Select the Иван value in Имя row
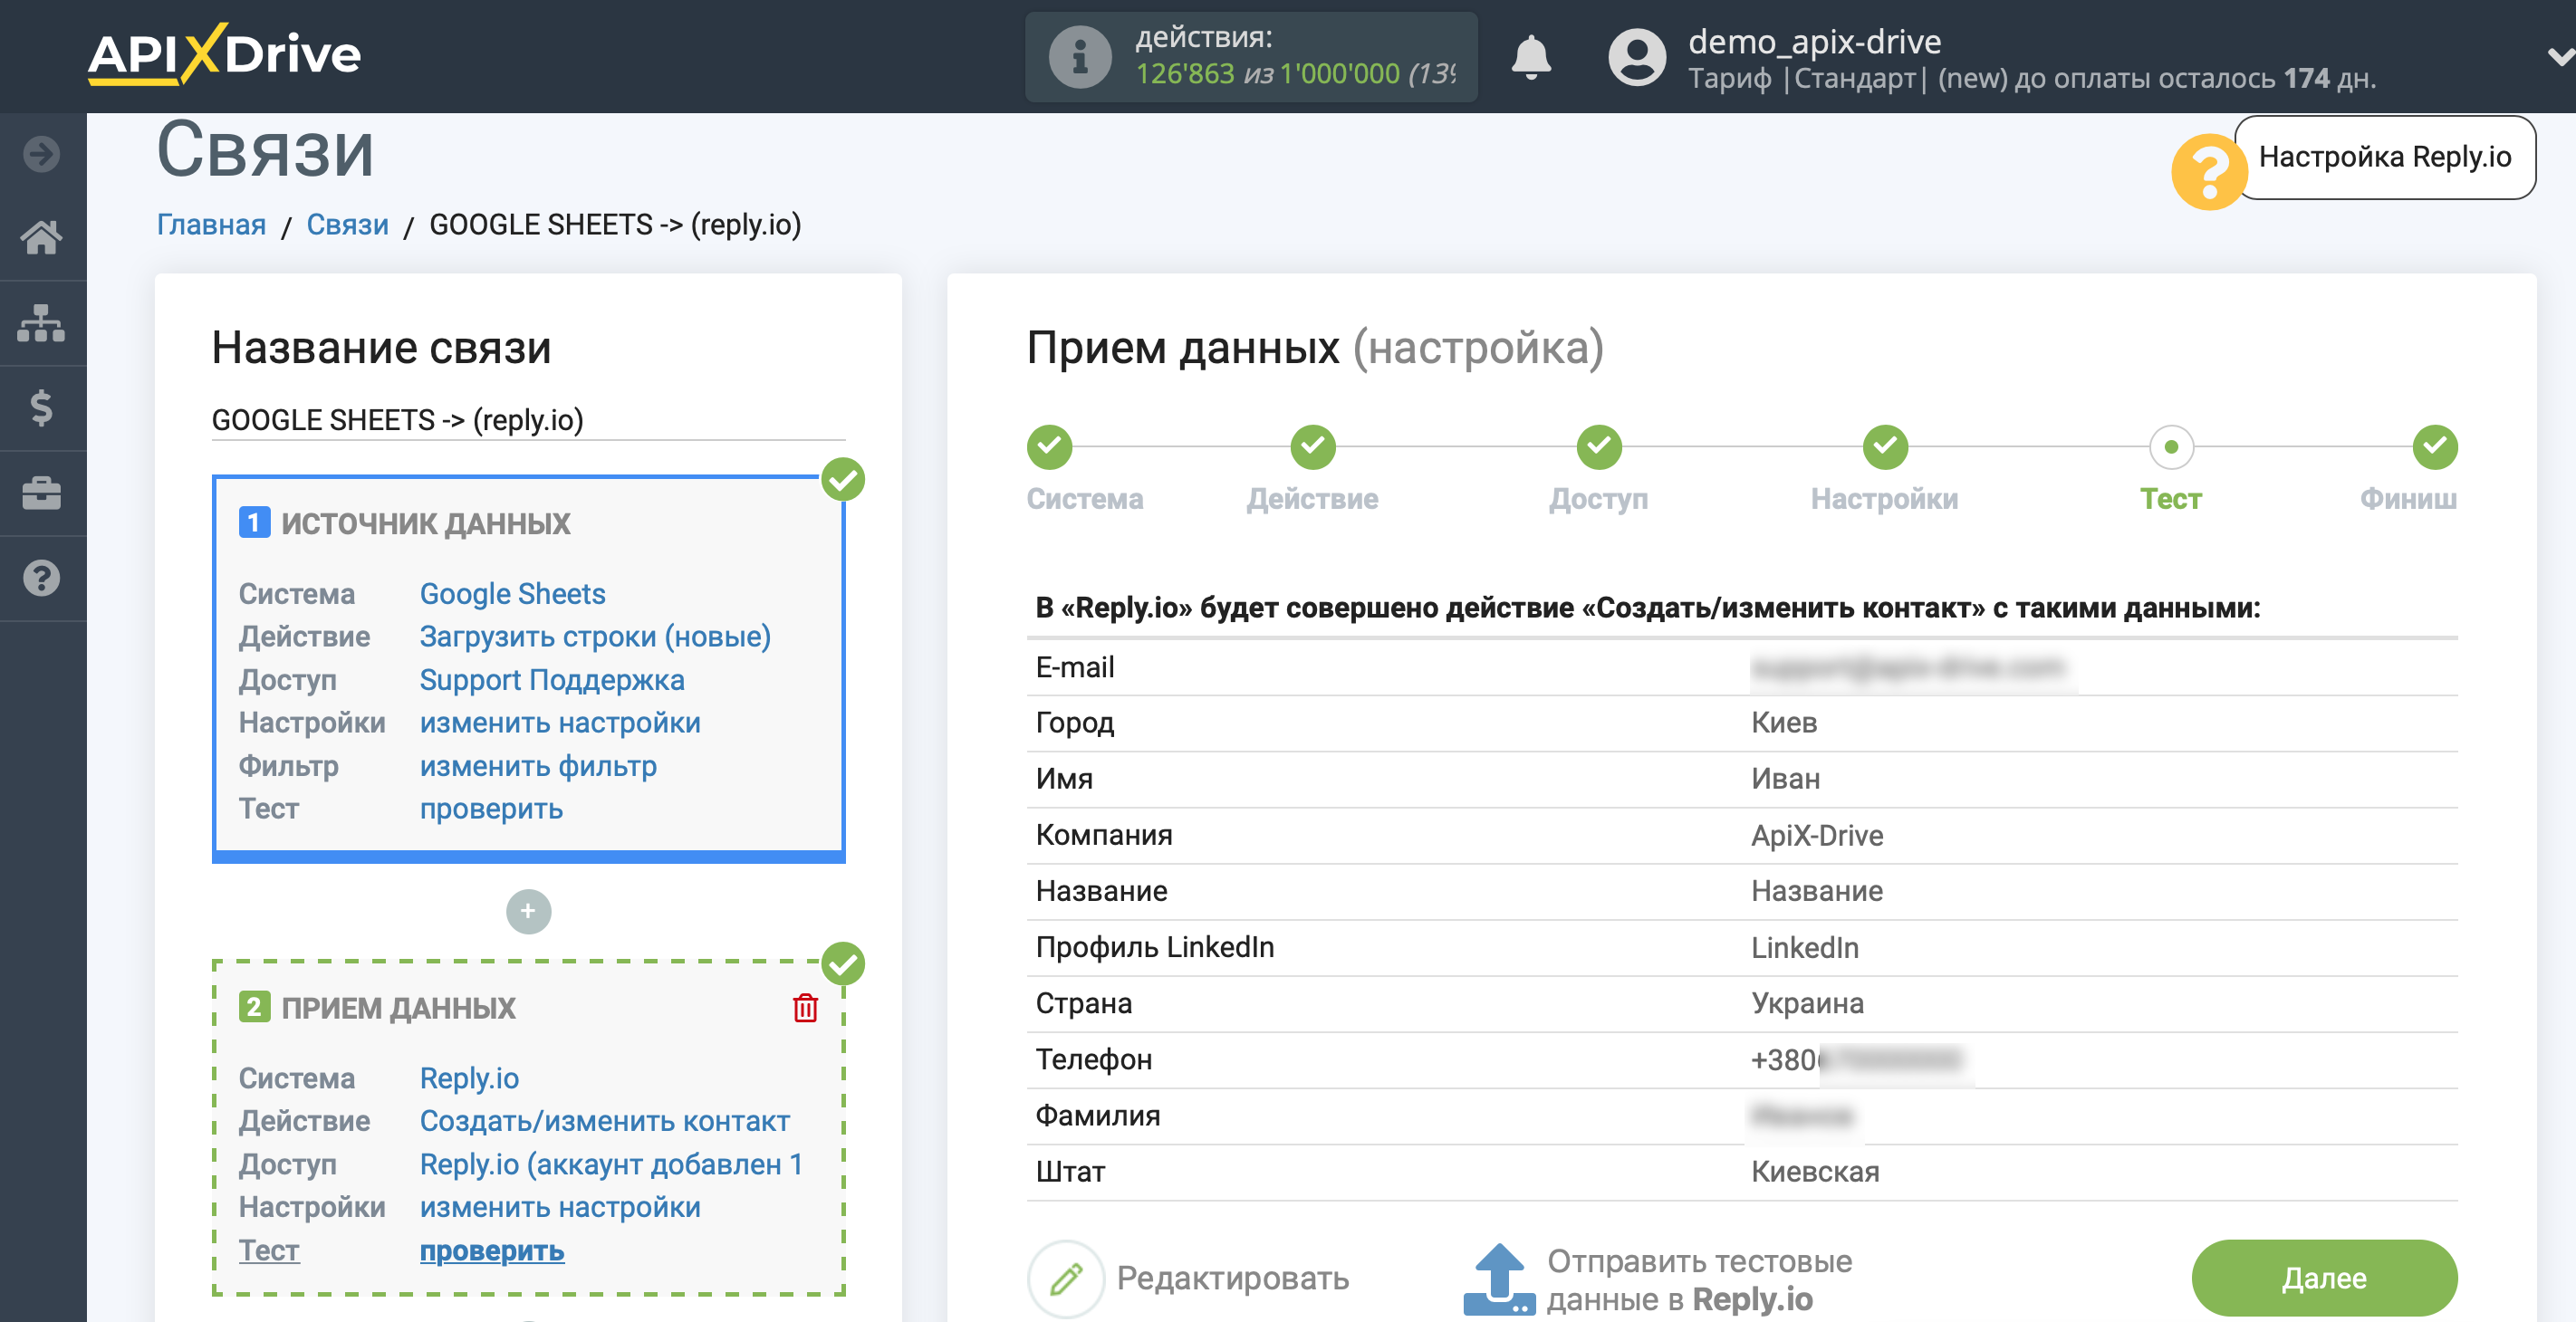 (1785, 779)
